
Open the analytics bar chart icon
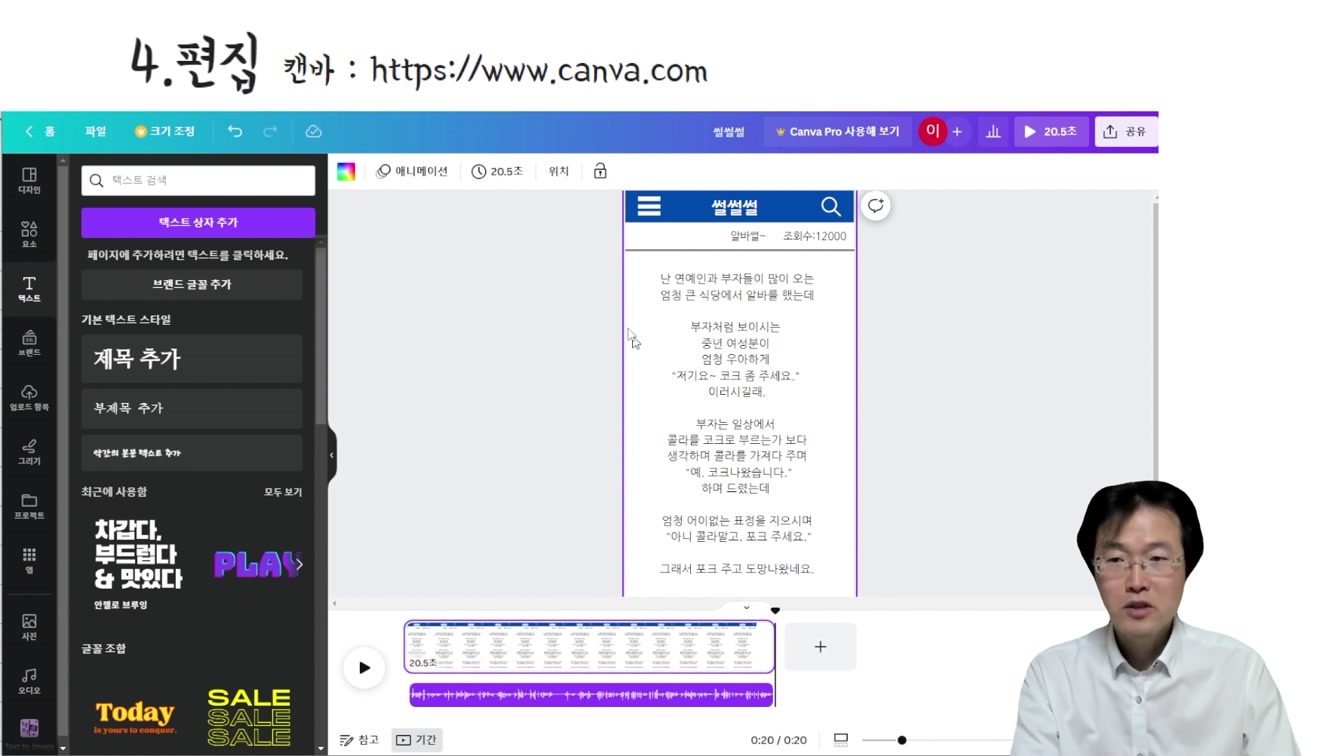[993, 131]
